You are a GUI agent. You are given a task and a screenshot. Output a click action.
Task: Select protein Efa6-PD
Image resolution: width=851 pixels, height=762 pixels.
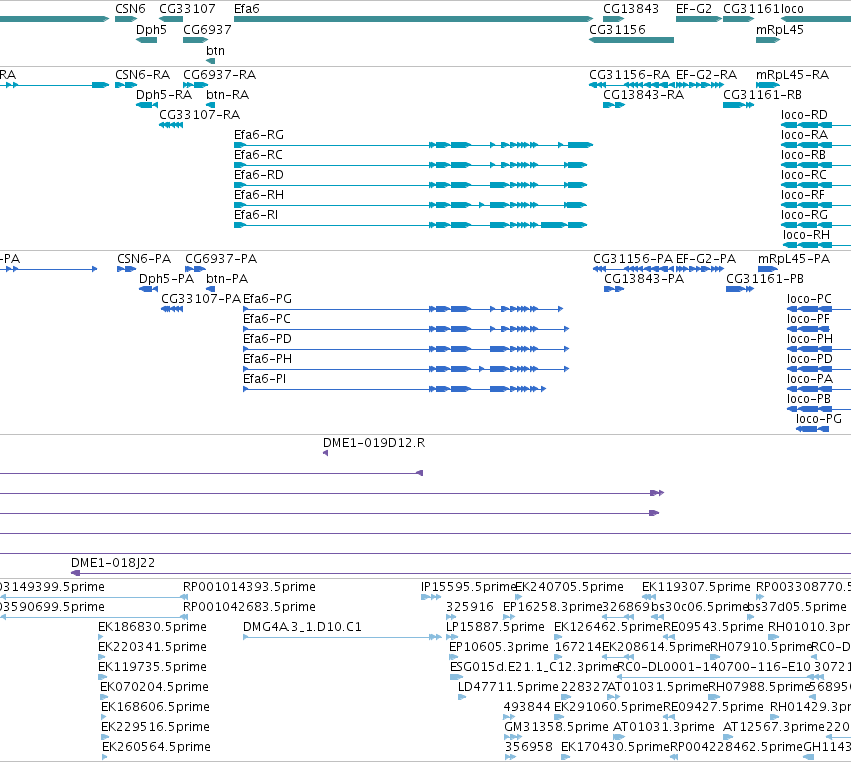[406, 349]
